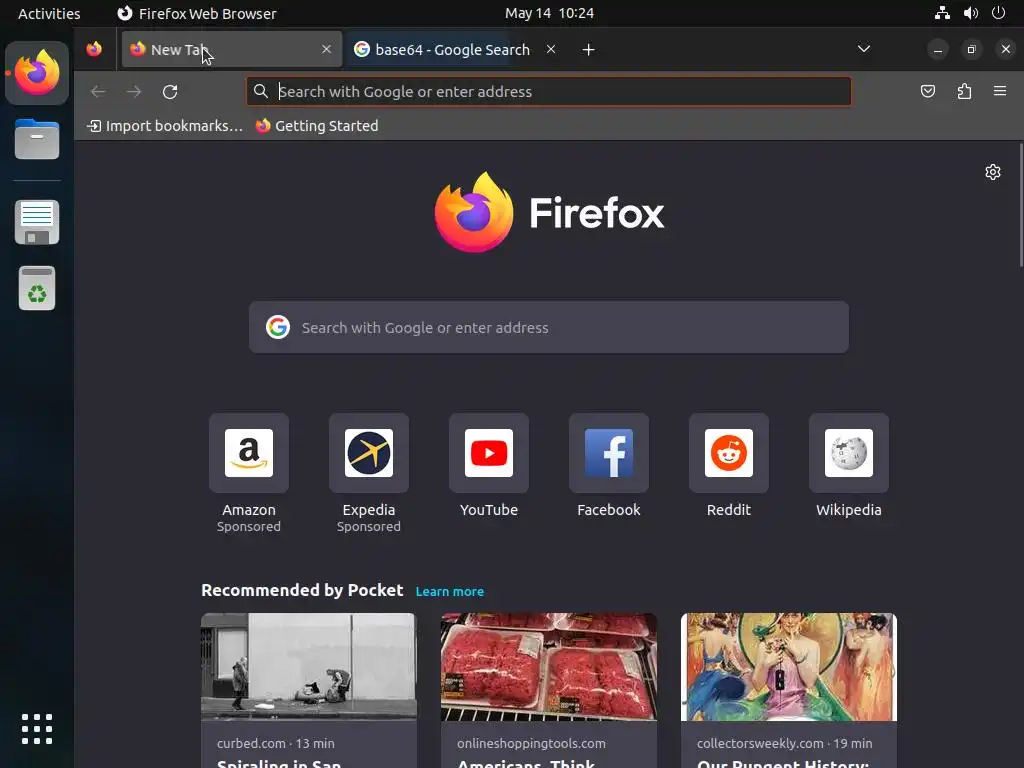Open a new tab with plus
The image size is (1024, 768).
588,50
